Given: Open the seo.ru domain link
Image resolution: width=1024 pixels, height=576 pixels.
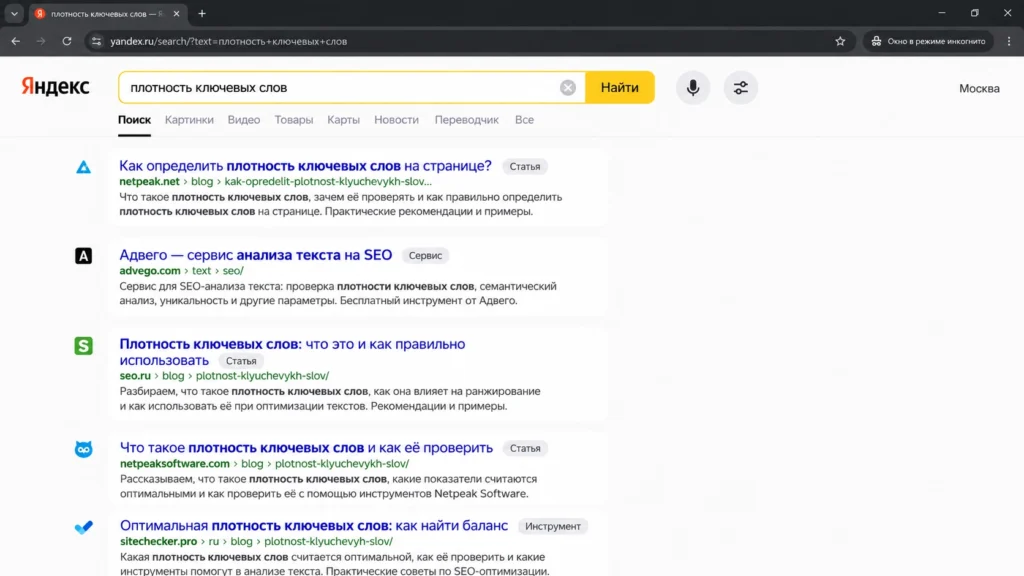Looking at the screenshot, I should (x=135, y=376).
